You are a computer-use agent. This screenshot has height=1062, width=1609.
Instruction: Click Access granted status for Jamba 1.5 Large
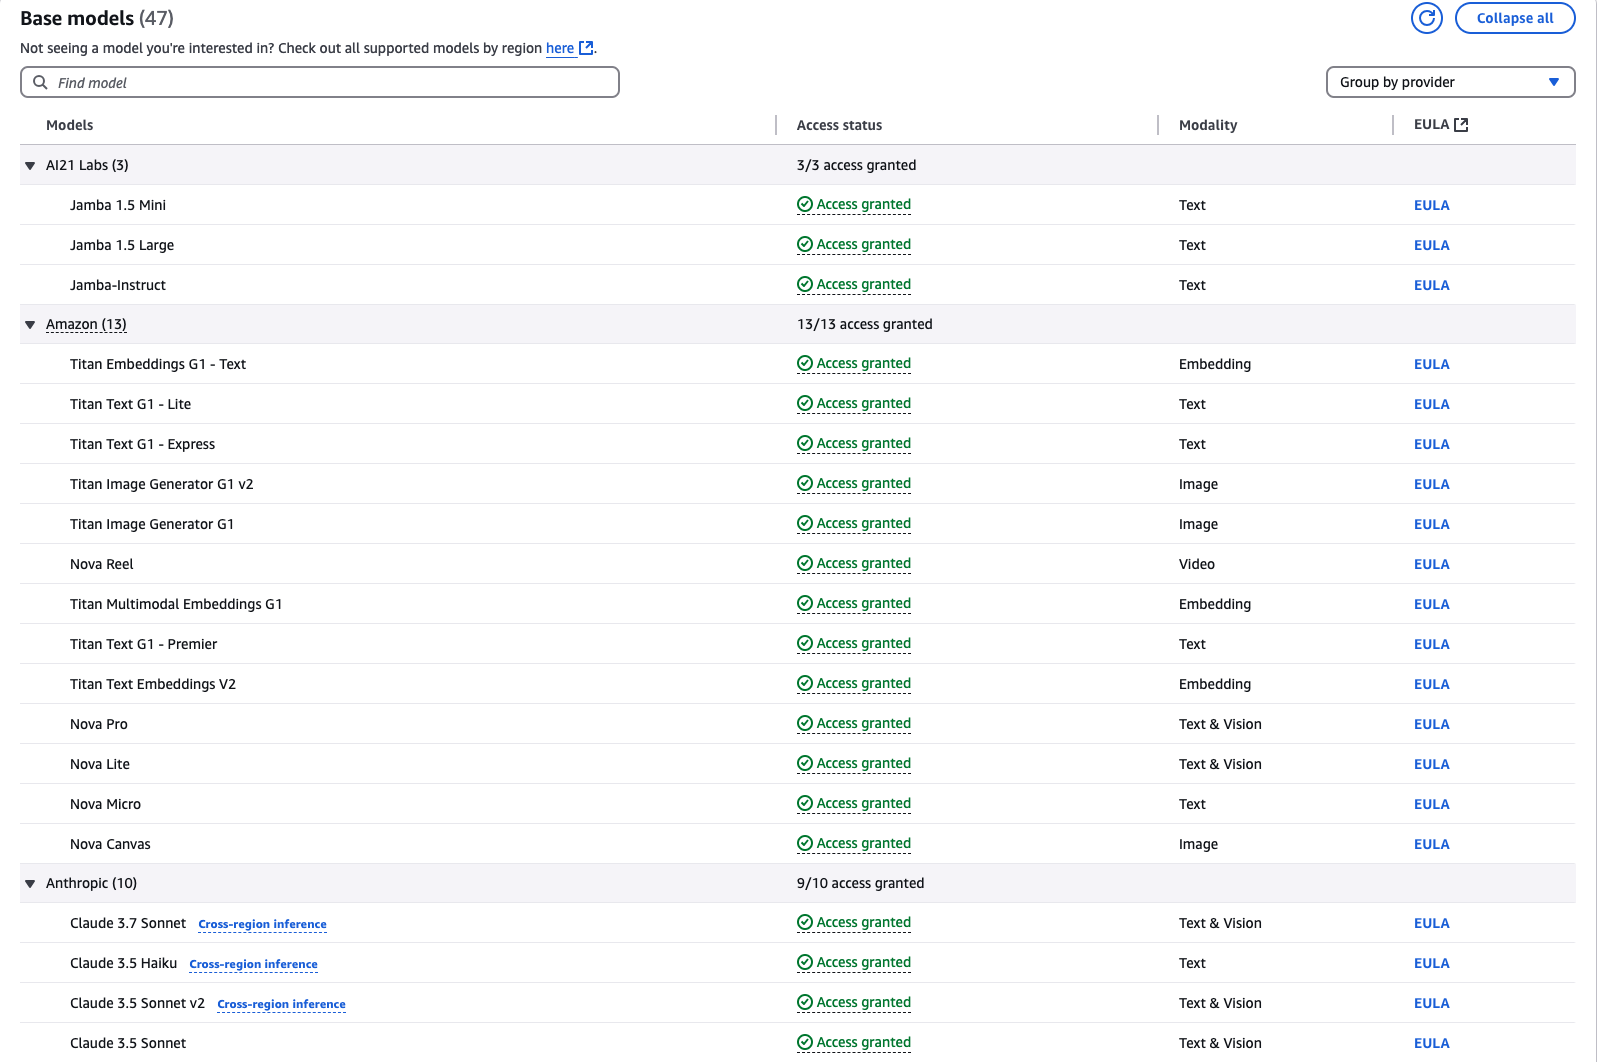click(854, 244)
